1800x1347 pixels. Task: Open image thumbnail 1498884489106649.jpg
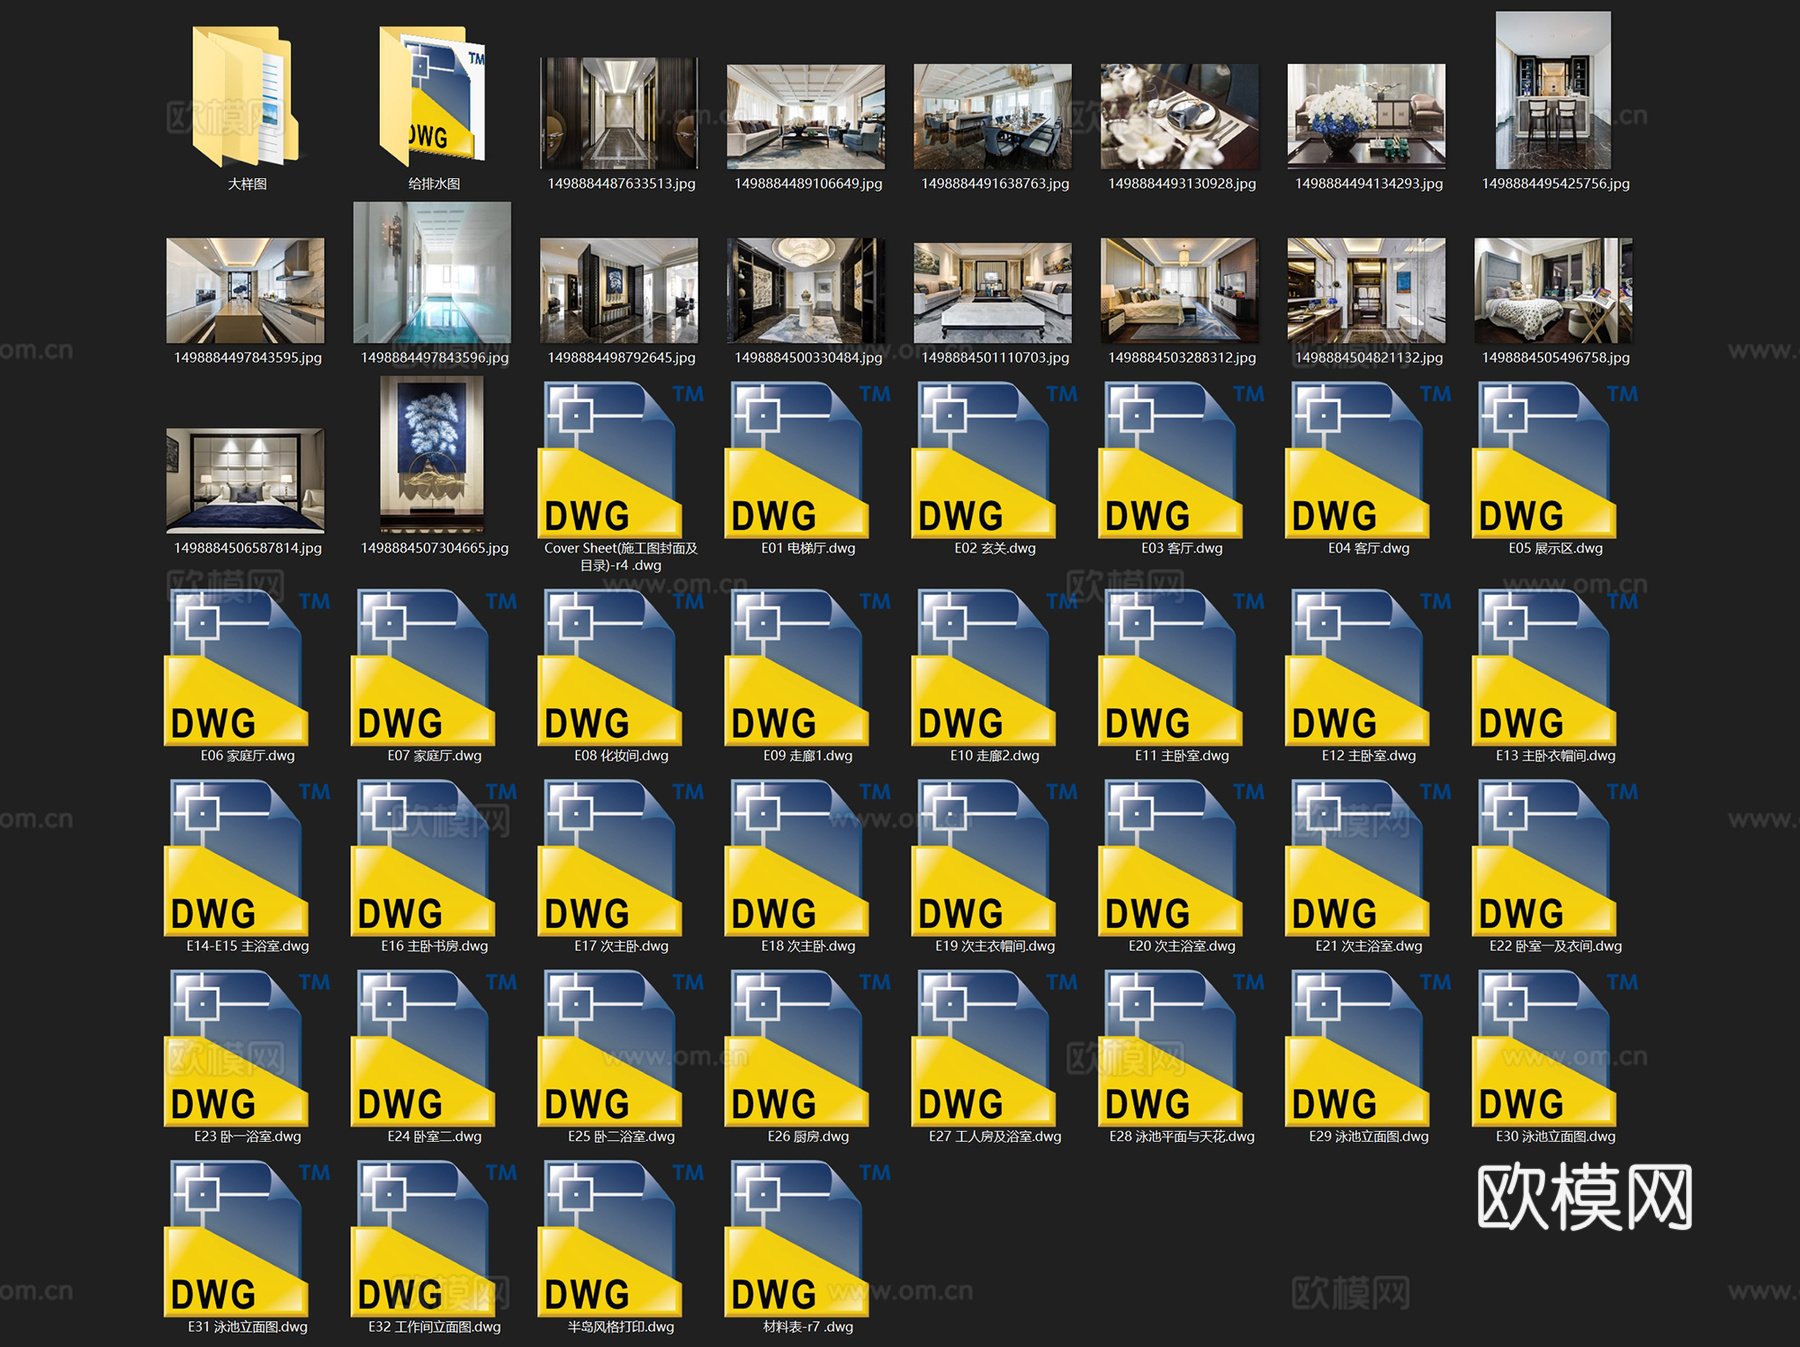[x=806, y=117]
